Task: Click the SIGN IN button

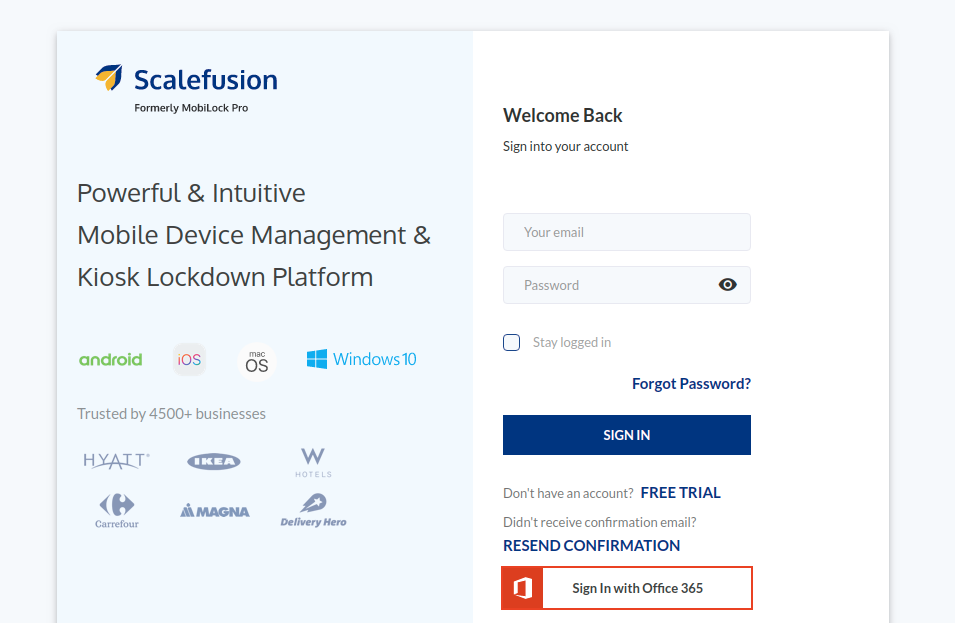Action: 627,435
